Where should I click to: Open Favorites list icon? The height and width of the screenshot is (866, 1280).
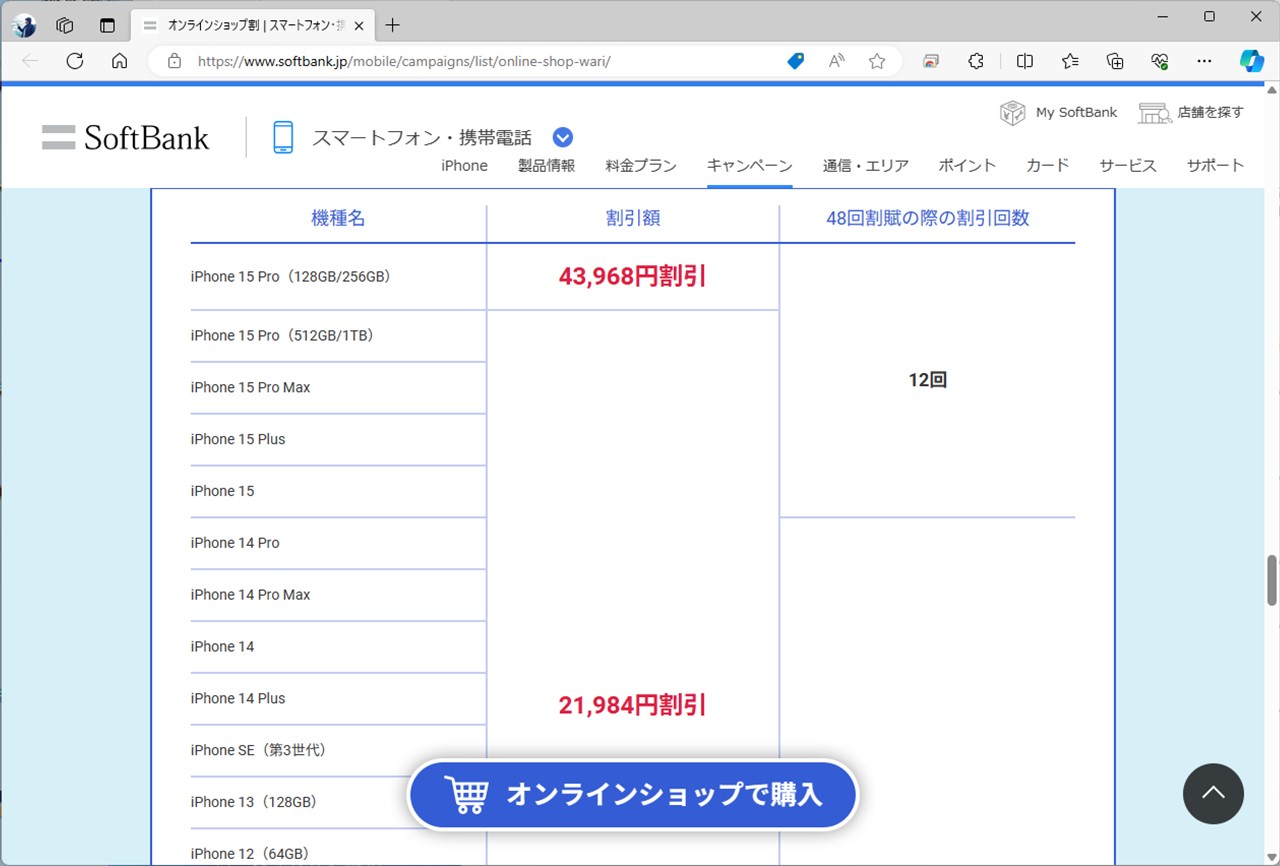coord(1070,61)
